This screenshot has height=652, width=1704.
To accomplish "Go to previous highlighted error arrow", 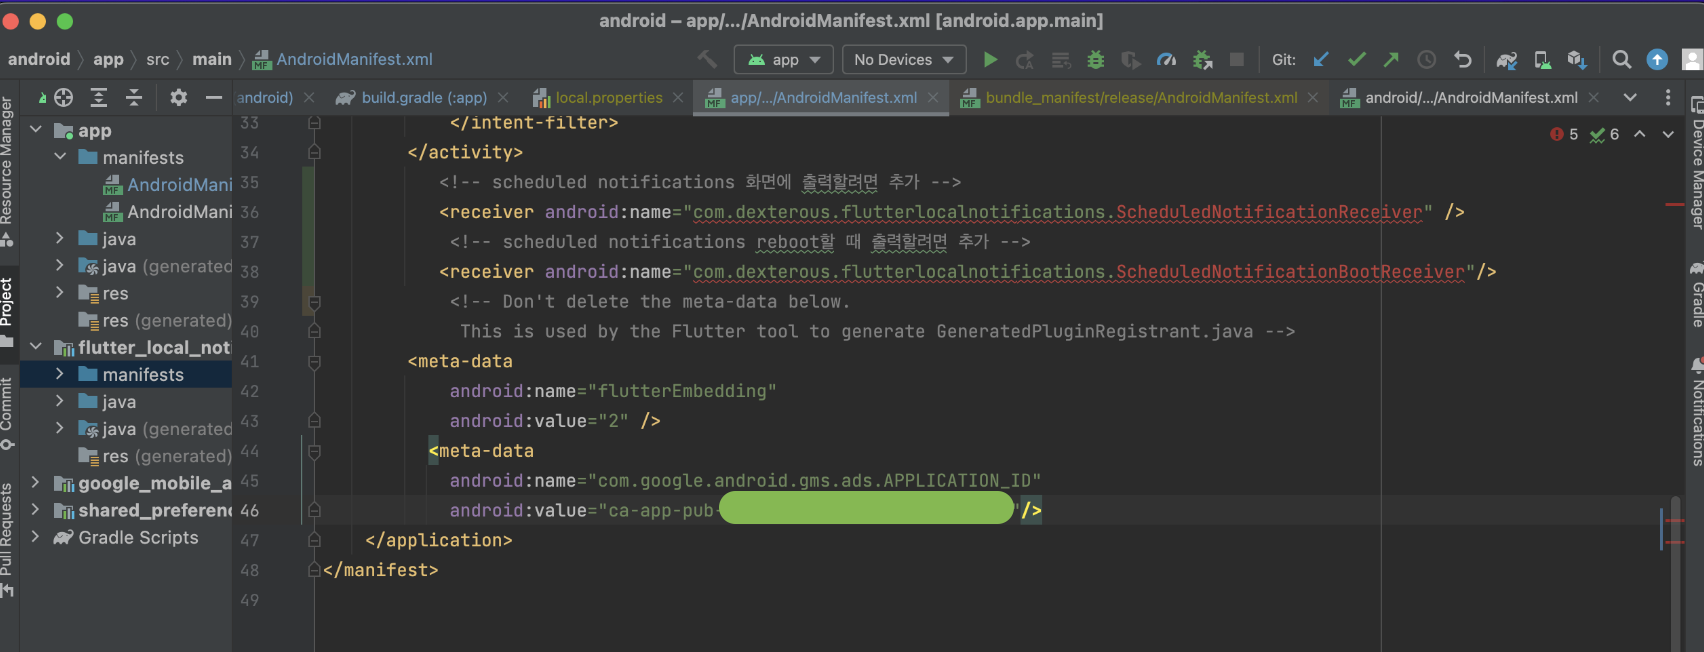I will click(x=1640, y=134).
